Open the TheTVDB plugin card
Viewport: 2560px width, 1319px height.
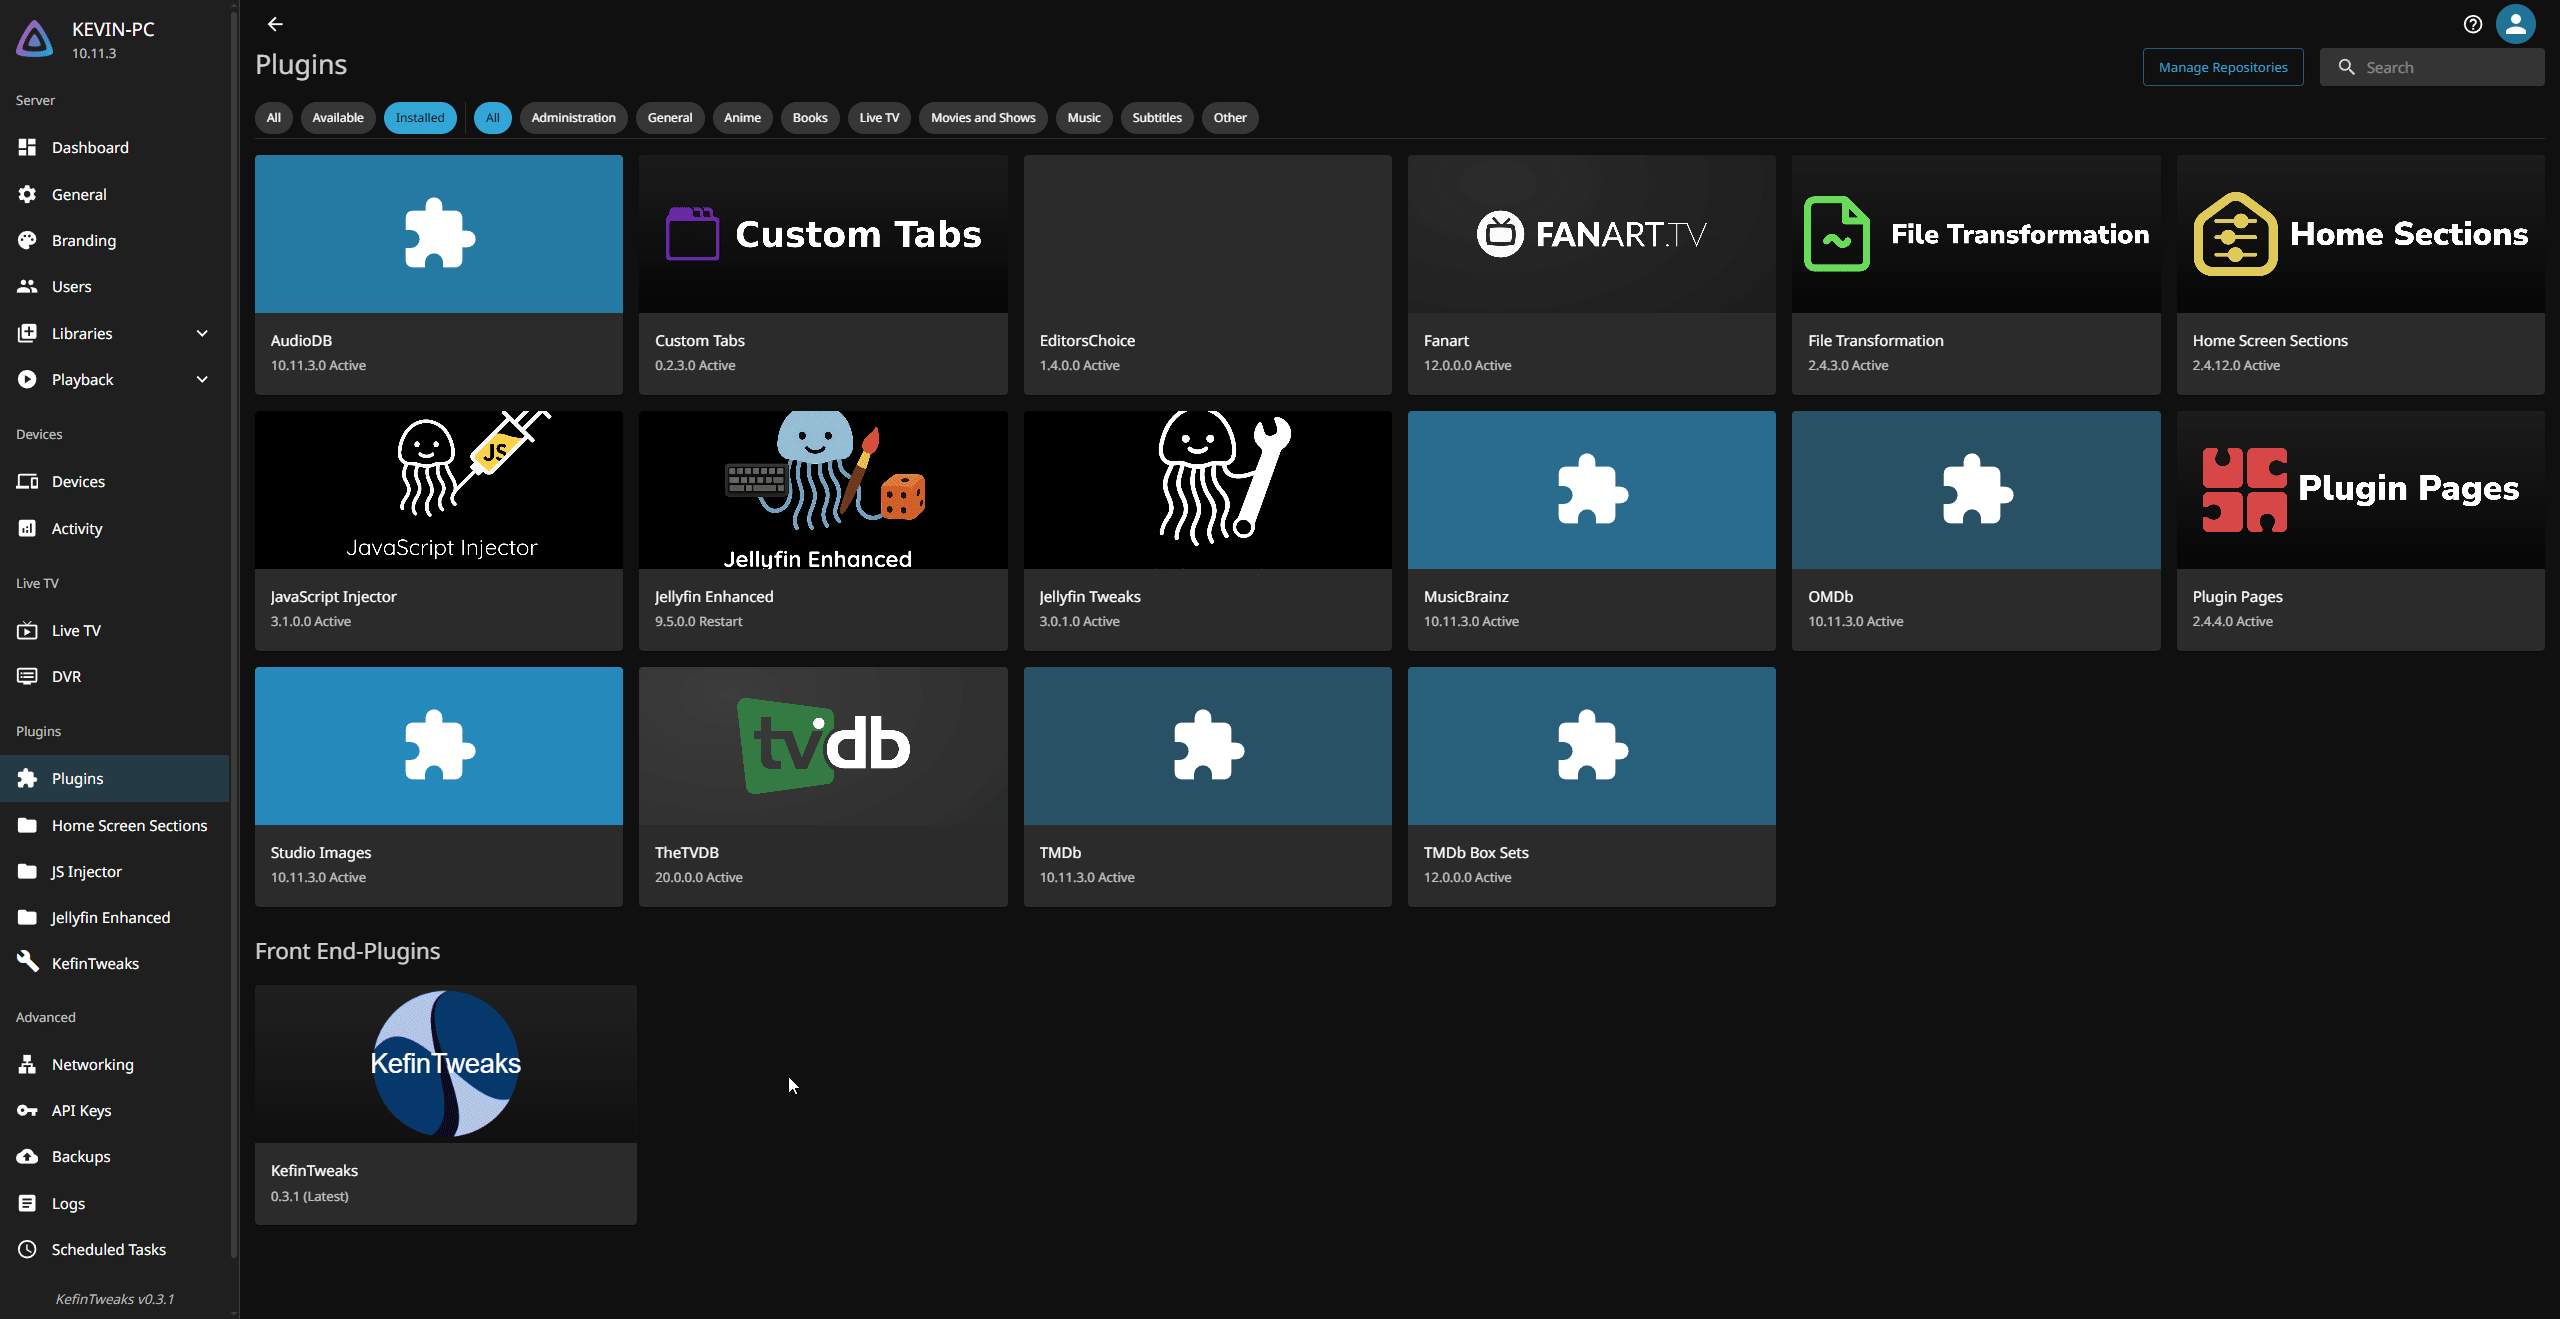coord(823,786)
